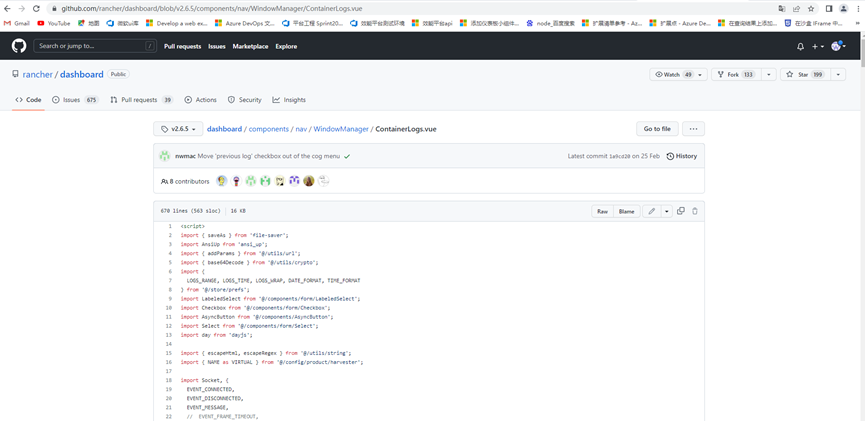This screenshot has width=865, height=421.
Task: Star the repository
Action: pos(805,74)
